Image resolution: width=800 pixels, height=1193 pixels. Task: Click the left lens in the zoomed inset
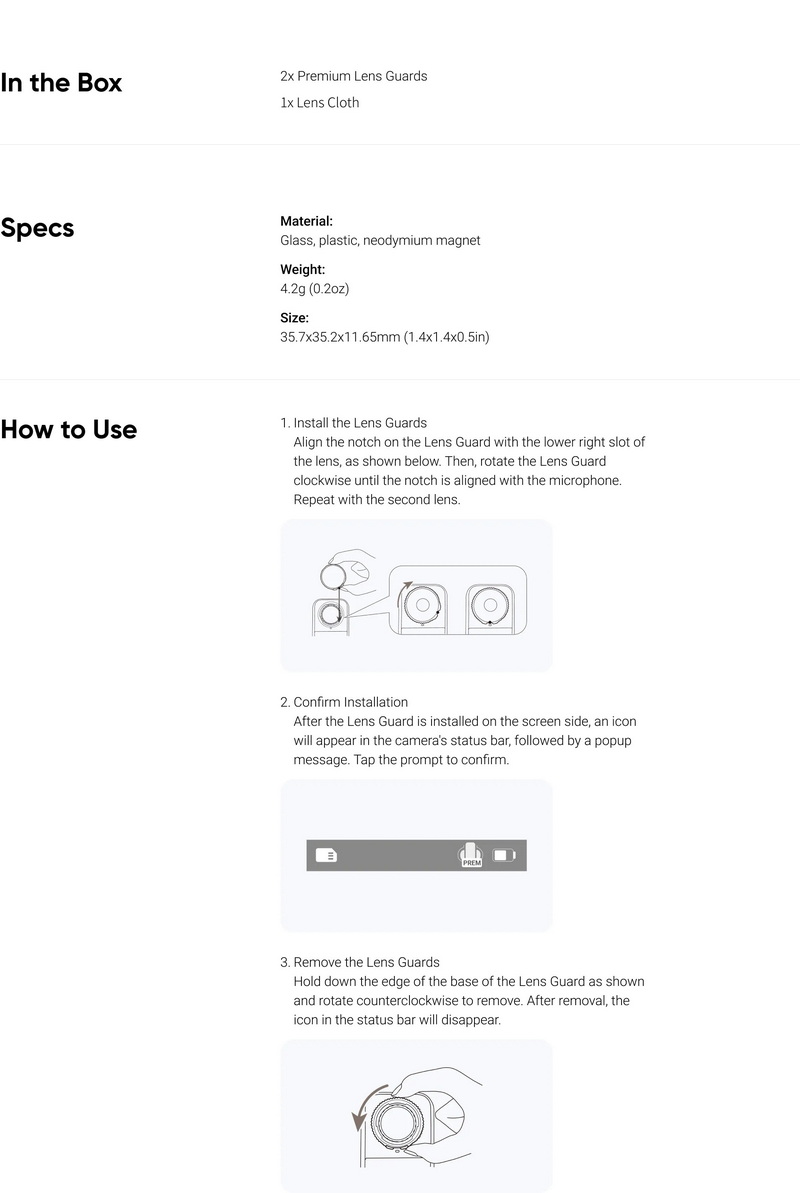(423, 606)
